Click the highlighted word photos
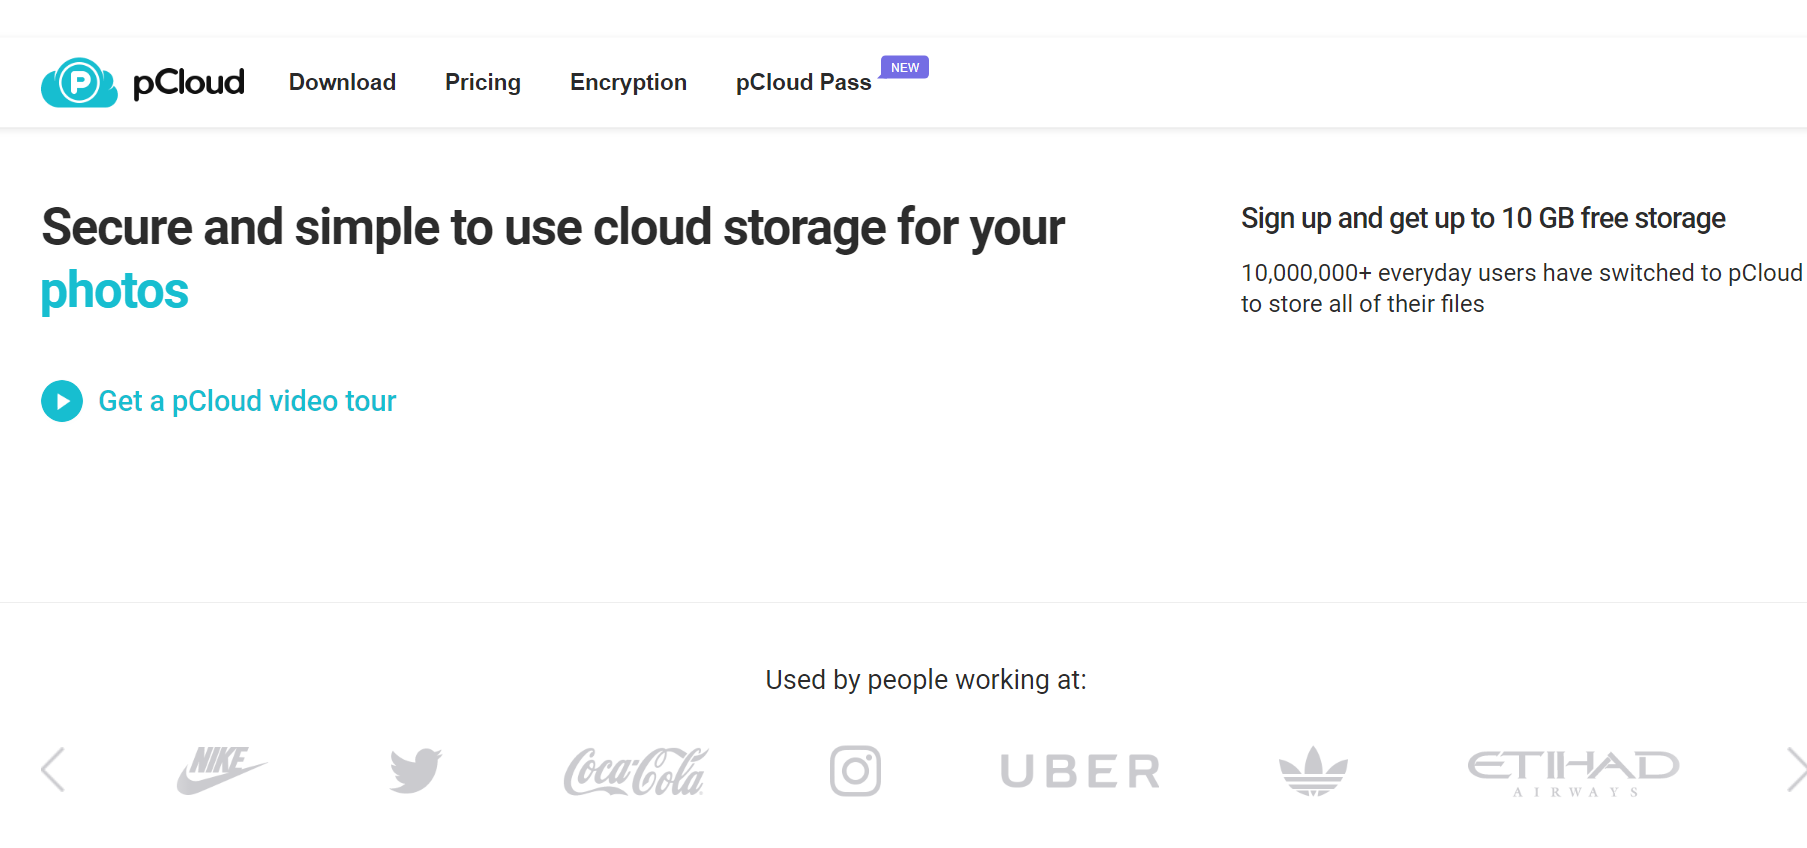1807x848 pixels. tap(115, 291)
